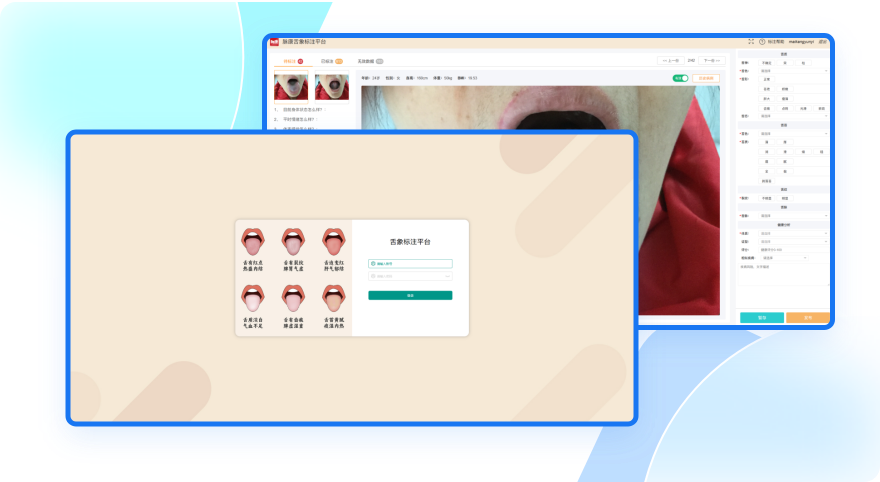880x482 pixels.
Task: Click the teal 暂存 button
Action: (x=761, y=317)
